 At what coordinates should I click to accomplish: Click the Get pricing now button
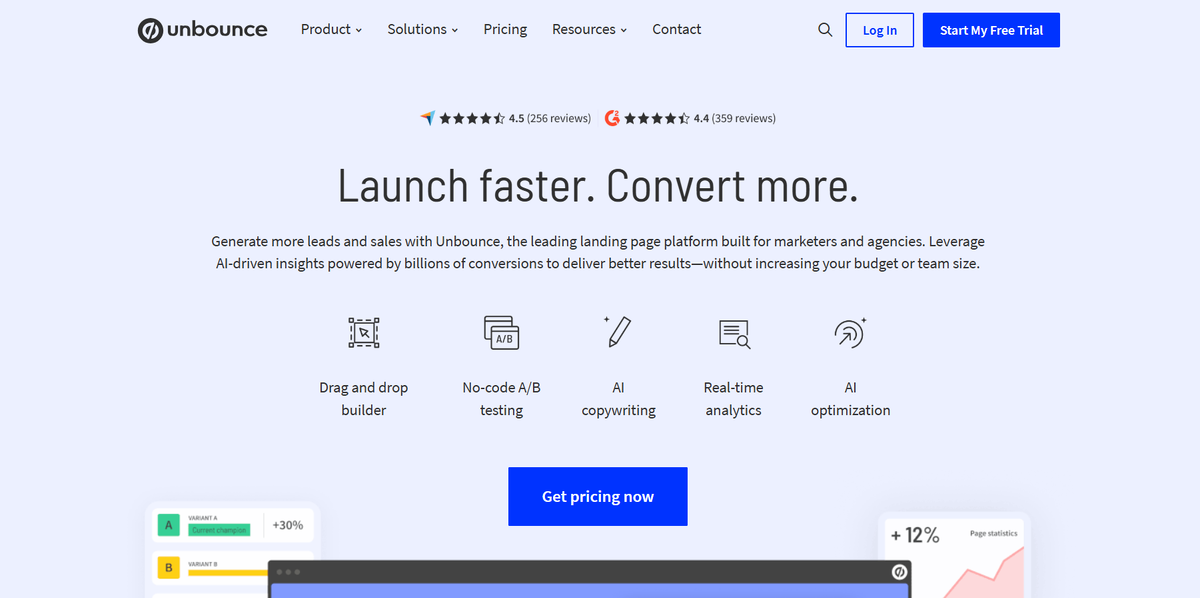point(598,496)
